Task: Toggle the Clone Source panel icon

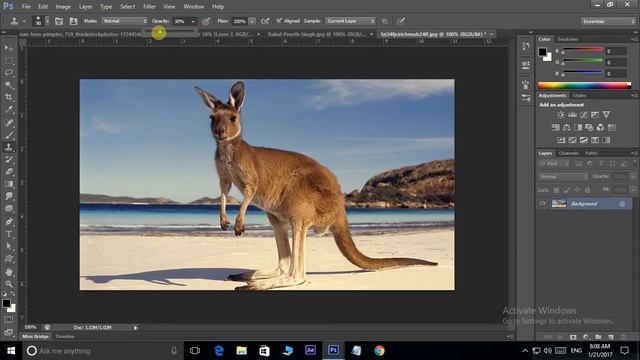Action: point(73,21)
